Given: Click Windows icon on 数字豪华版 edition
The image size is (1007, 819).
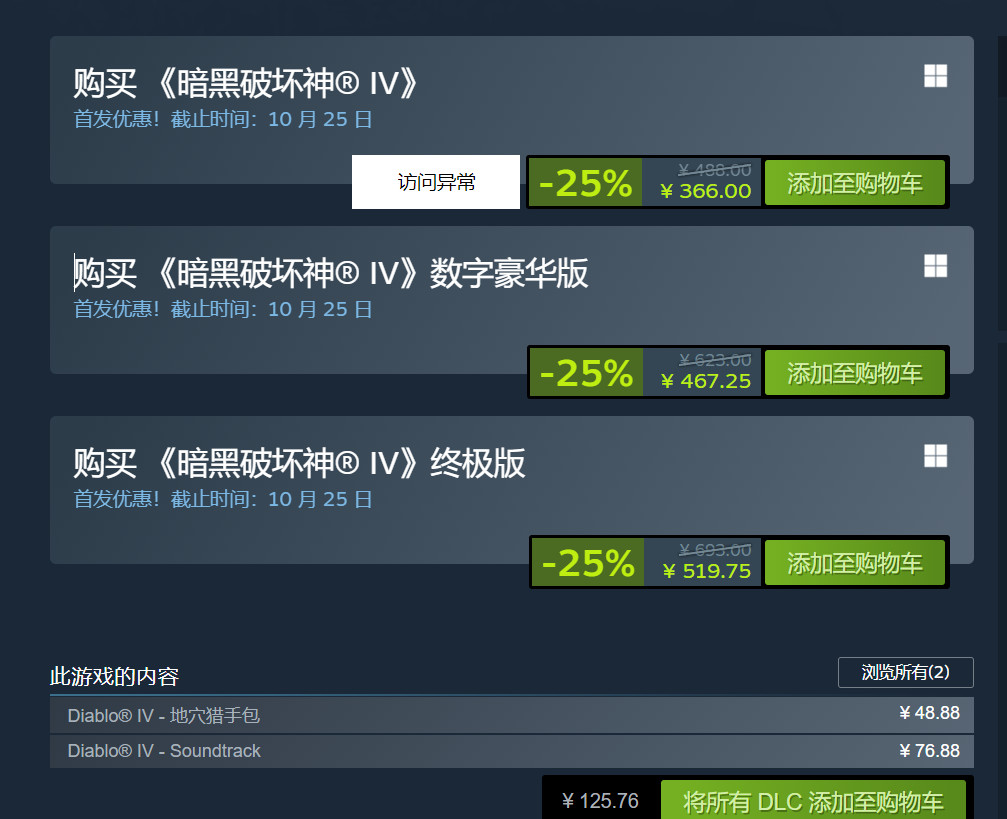Looking at the screenshot, I should (935, 266).
